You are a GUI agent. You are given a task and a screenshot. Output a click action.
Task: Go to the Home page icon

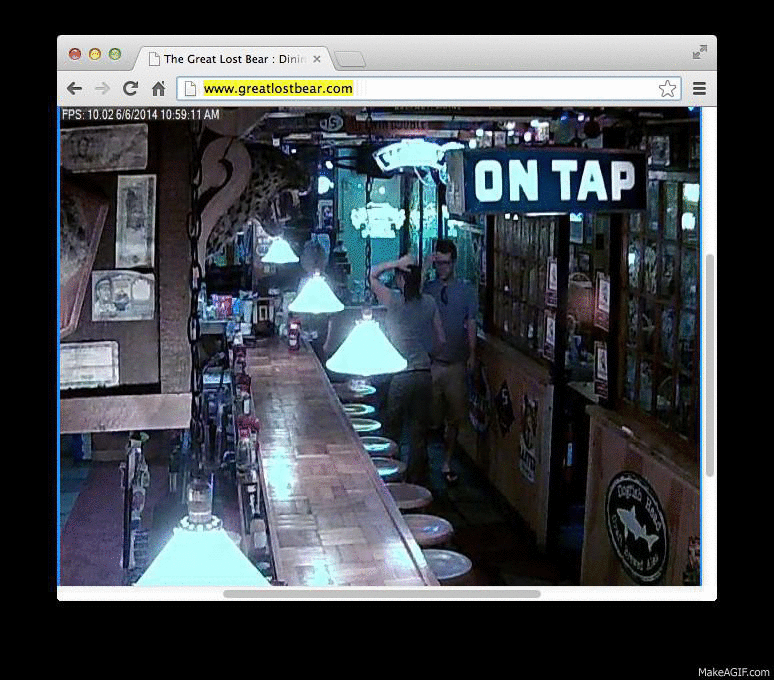158,89
